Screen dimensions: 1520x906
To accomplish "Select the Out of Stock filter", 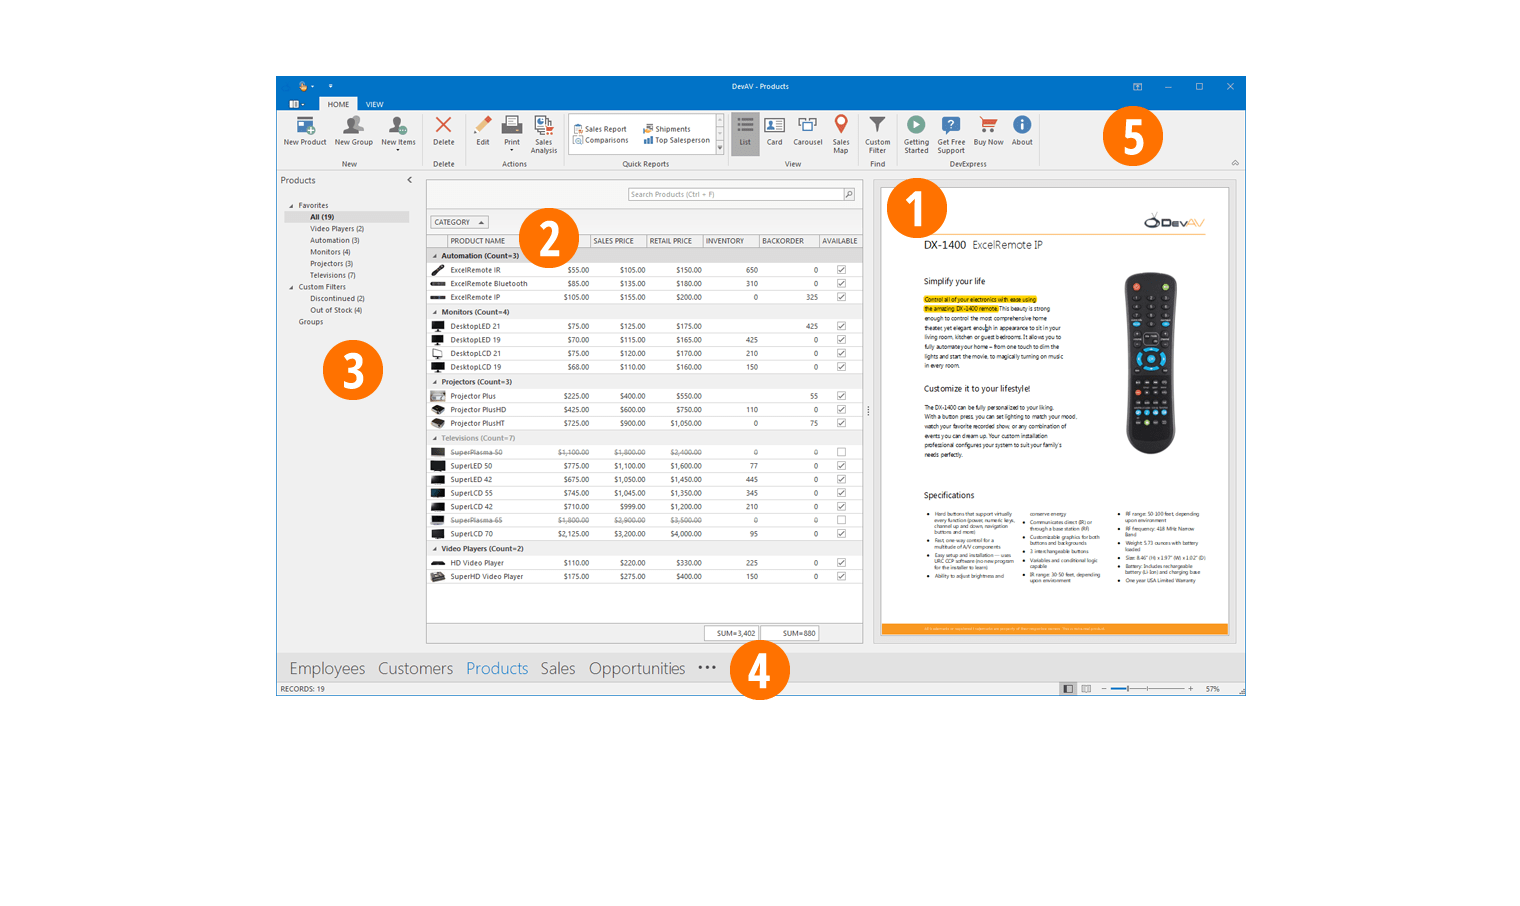I will (x=335, y=310).
